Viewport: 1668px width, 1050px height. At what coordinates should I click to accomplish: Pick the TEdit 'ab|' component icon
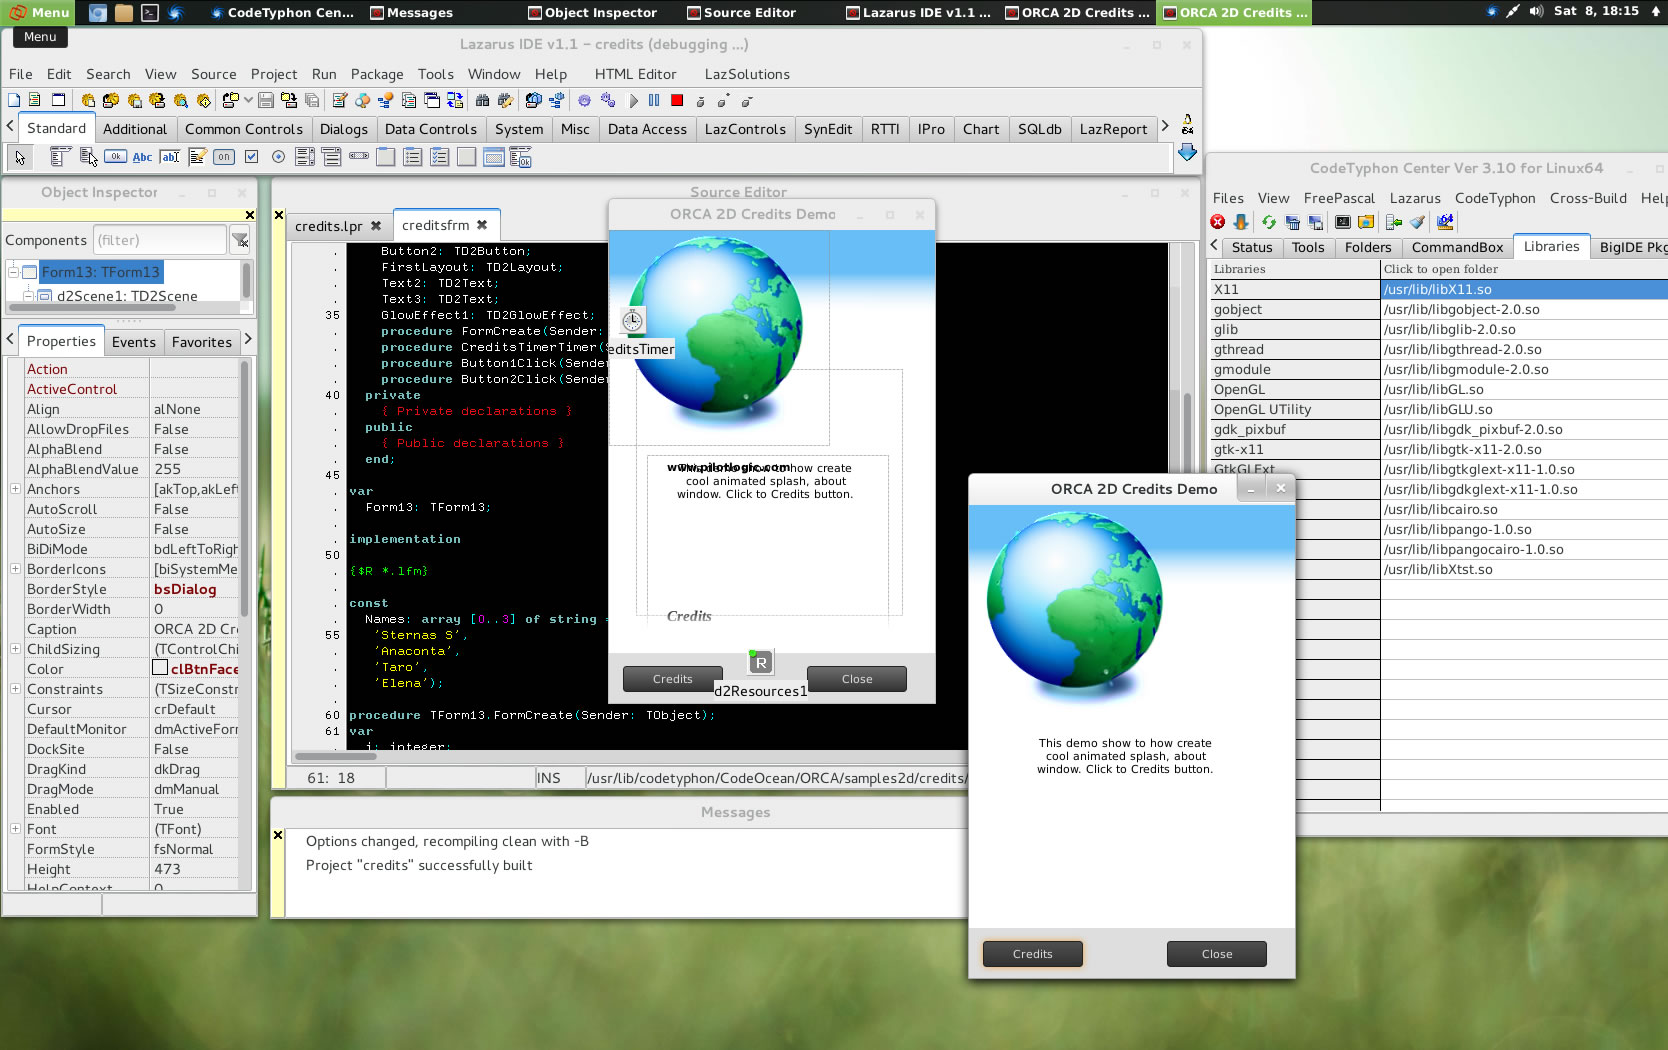pos(169,156)
